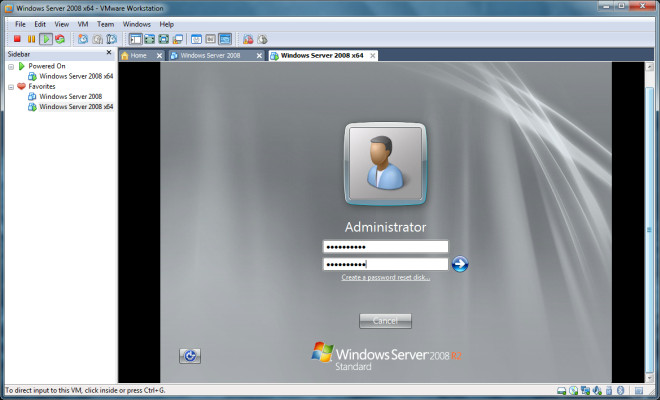The width and height of the screenshot is (660, 400).
Task: Click the Cancel button on logon screen
Action: (385, 321)
